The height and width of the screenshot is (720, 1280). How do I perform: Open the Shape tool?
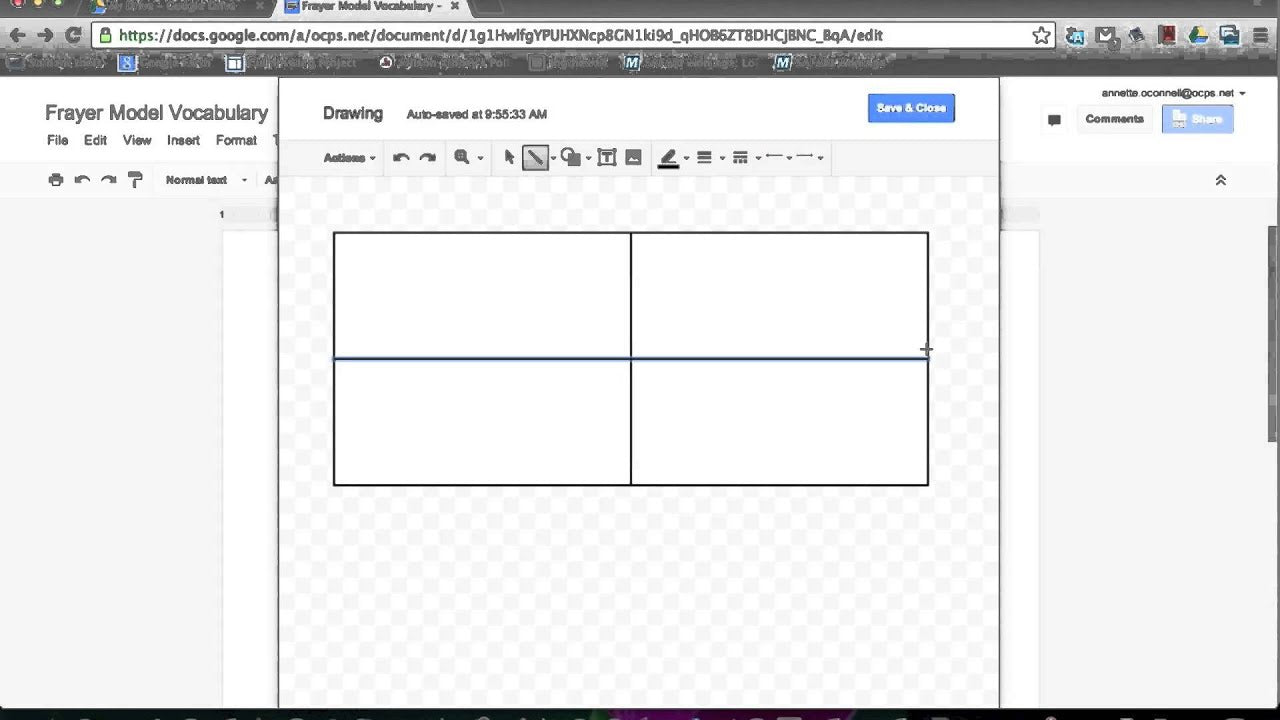pyautogui.click(x=571, y=158)
